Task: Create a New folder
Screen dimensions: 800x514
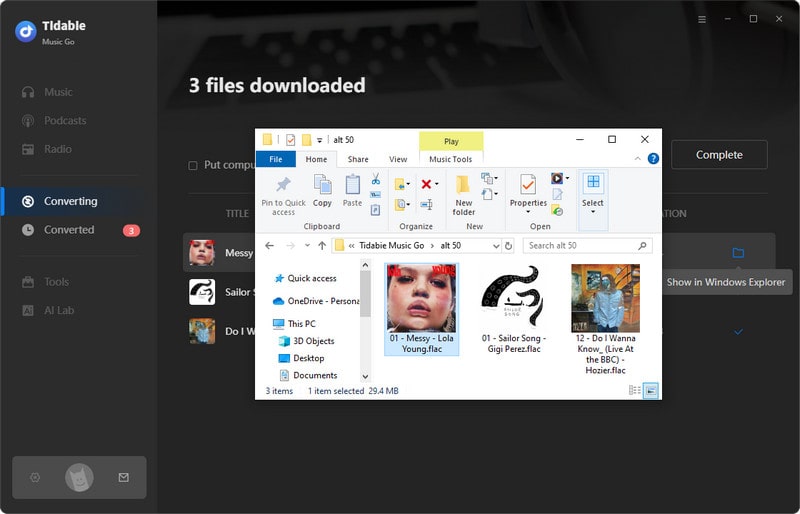Action: [x=463, y=194]
